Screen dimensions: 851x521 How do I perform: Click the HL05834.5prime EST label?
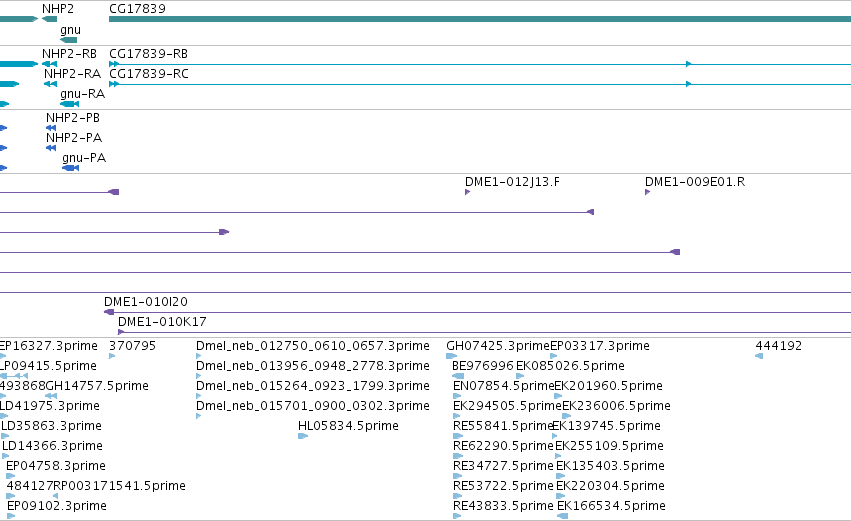pyautogui.click(x=348, y=426)
